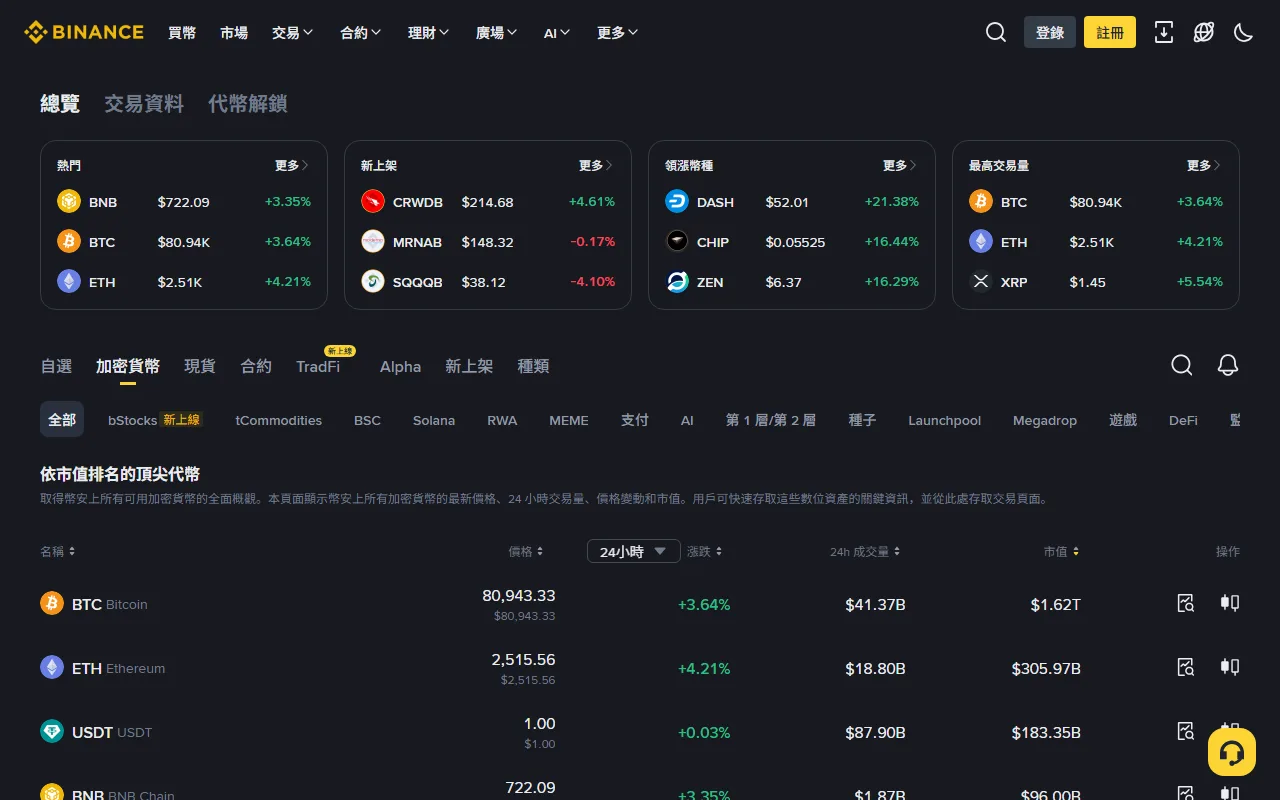The height and width of the screenshot is (800, 1280).
Task: Click BNB coin icon in 熱門 card
Action: 69,201
